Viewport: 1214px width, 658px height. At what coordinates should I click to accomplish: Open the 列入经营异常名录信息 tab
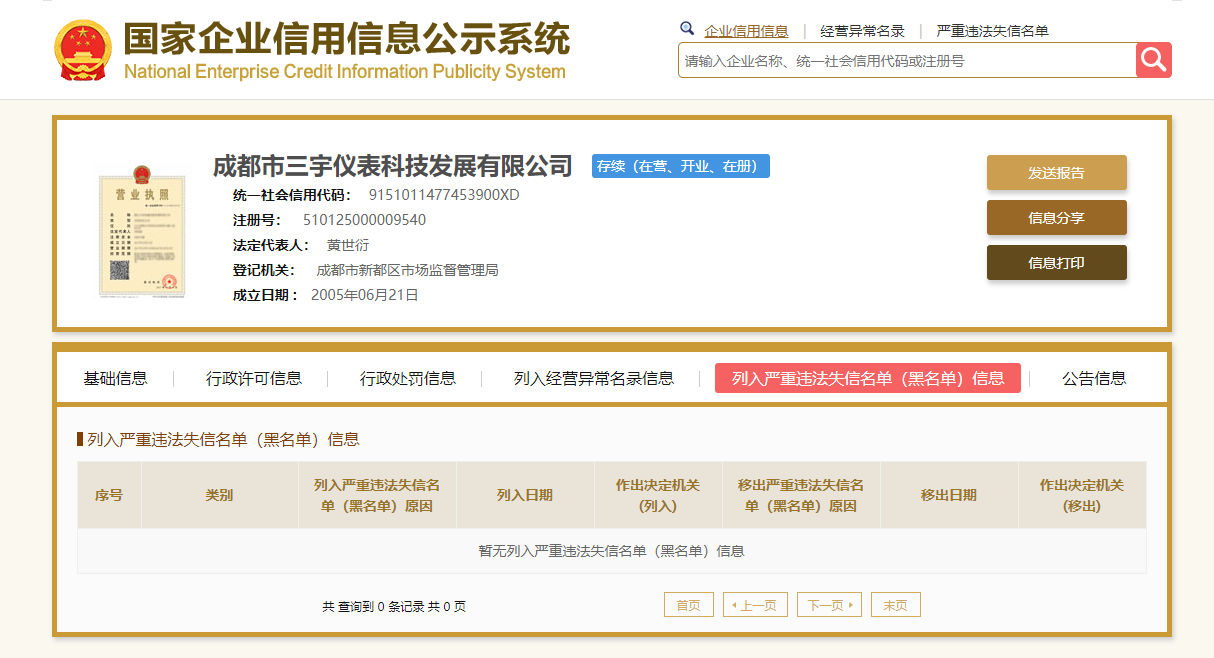coord(594,378)
